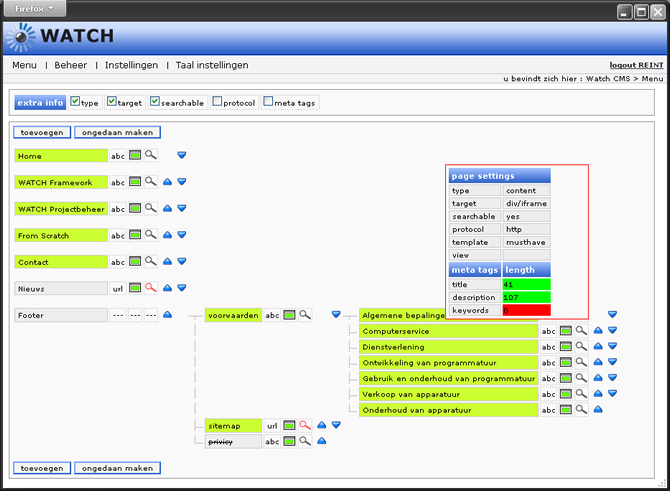Click the div/iframe target value
This screenshot has height=491, width=670.
pos(526,203)
